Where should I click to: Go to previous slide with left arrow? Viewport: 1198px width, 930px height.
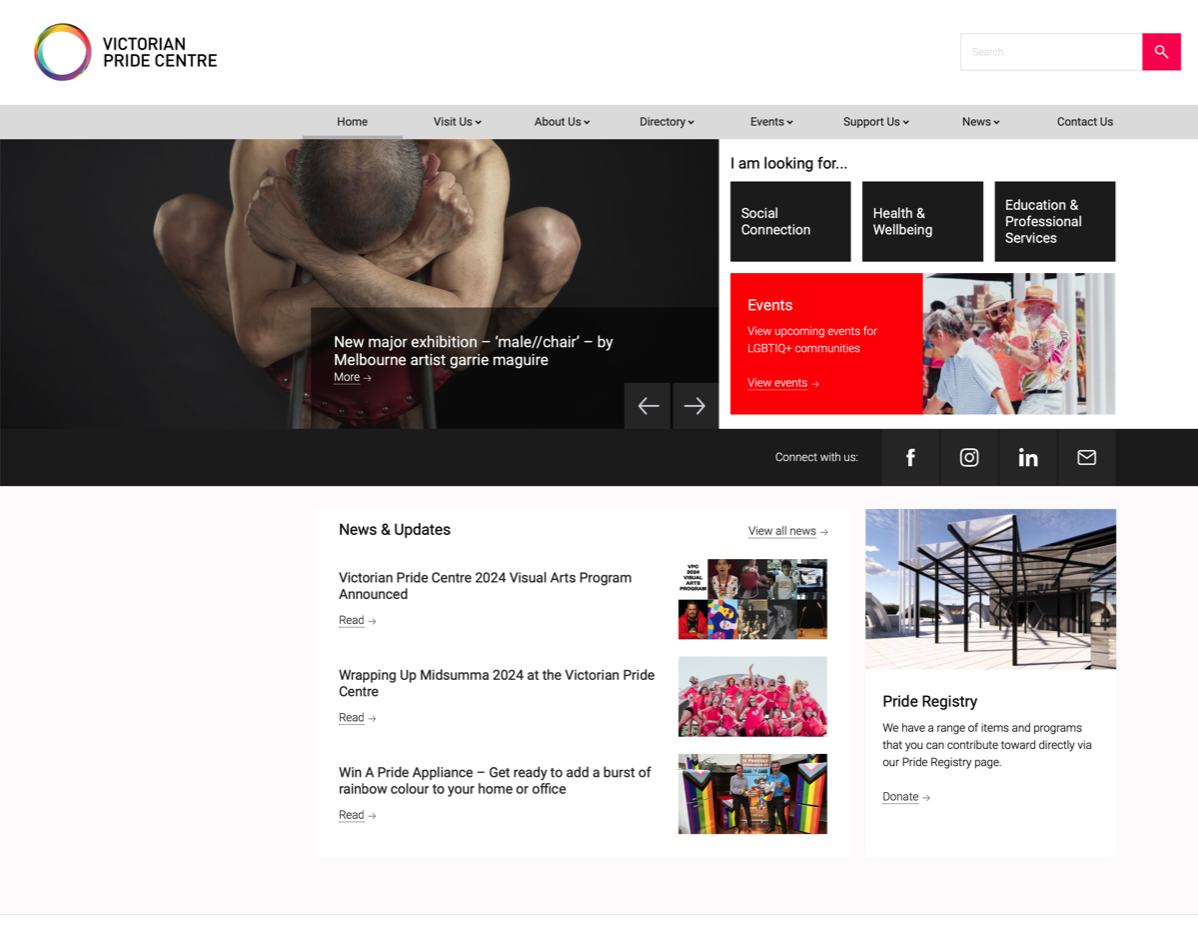click(648, 406)
